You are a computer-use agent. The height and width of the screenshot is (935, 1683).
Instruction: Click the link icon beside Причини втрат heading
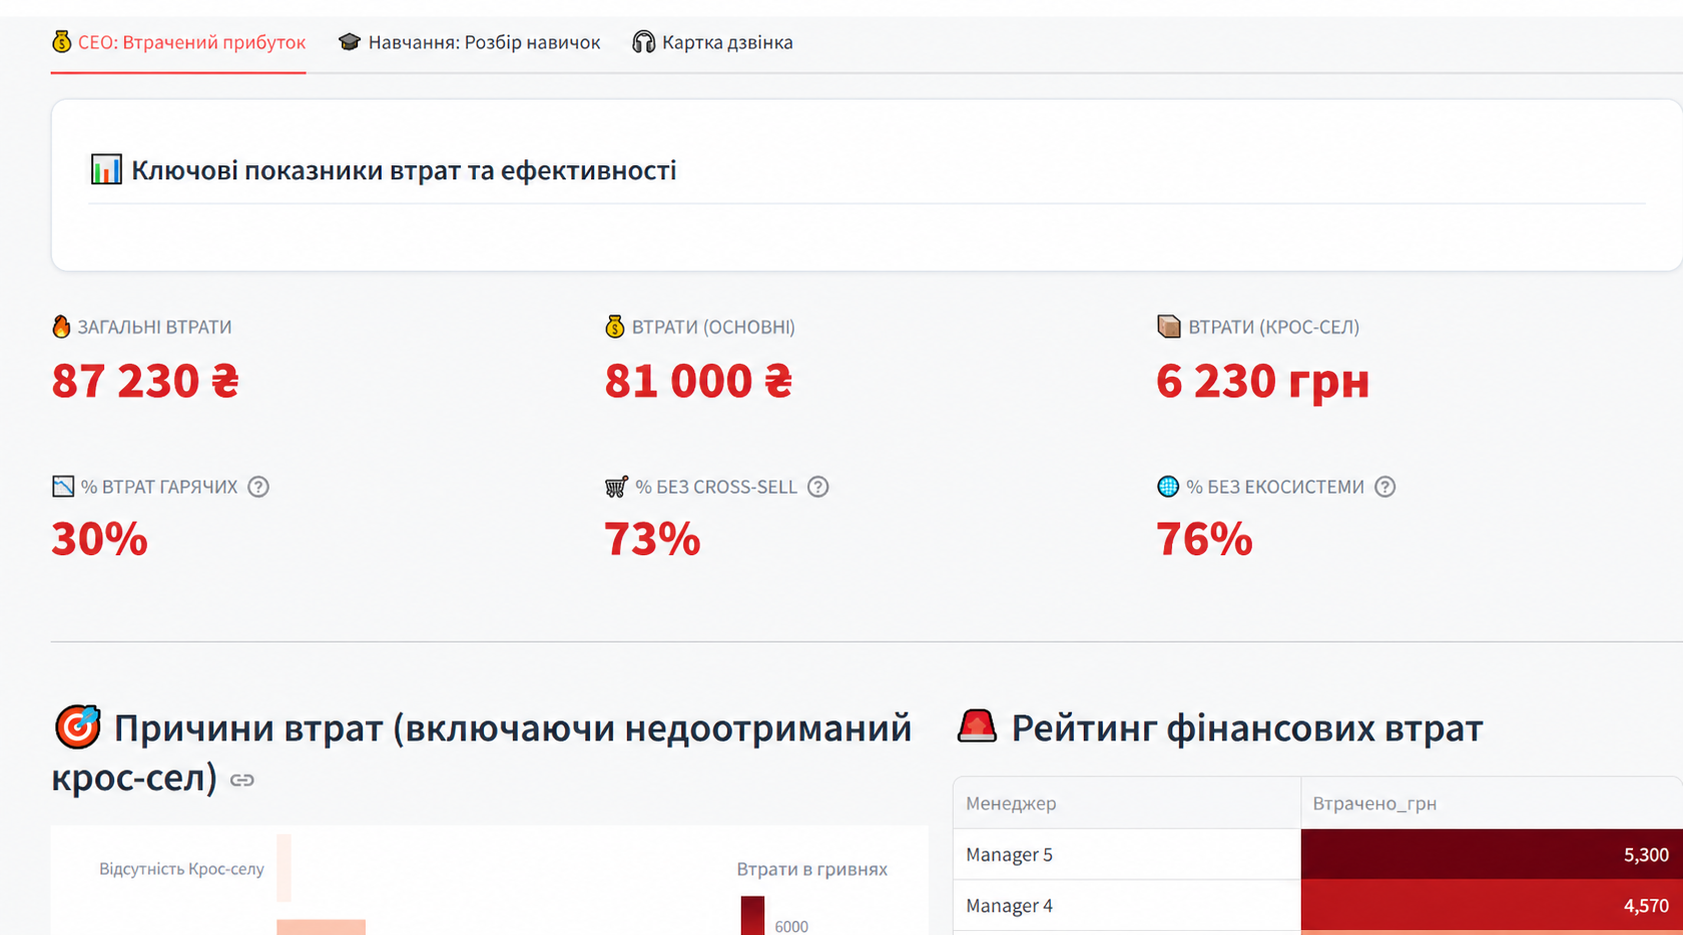[243, 780]
